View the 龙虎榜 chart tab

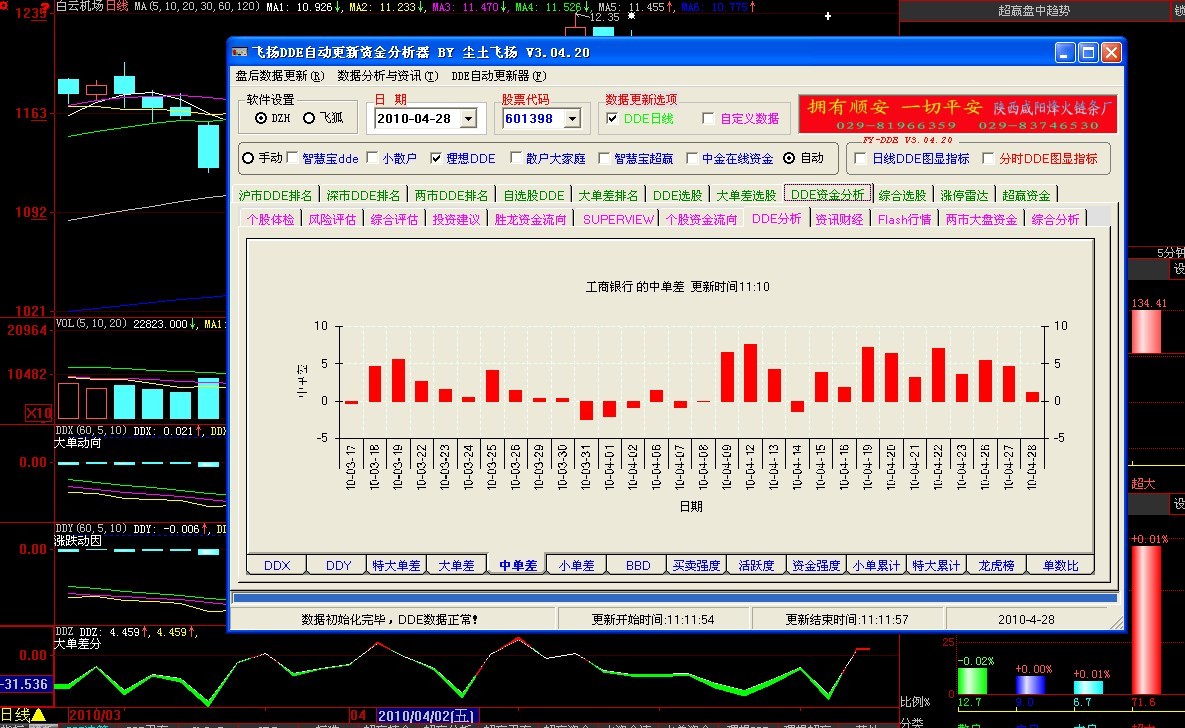(996, 565)
